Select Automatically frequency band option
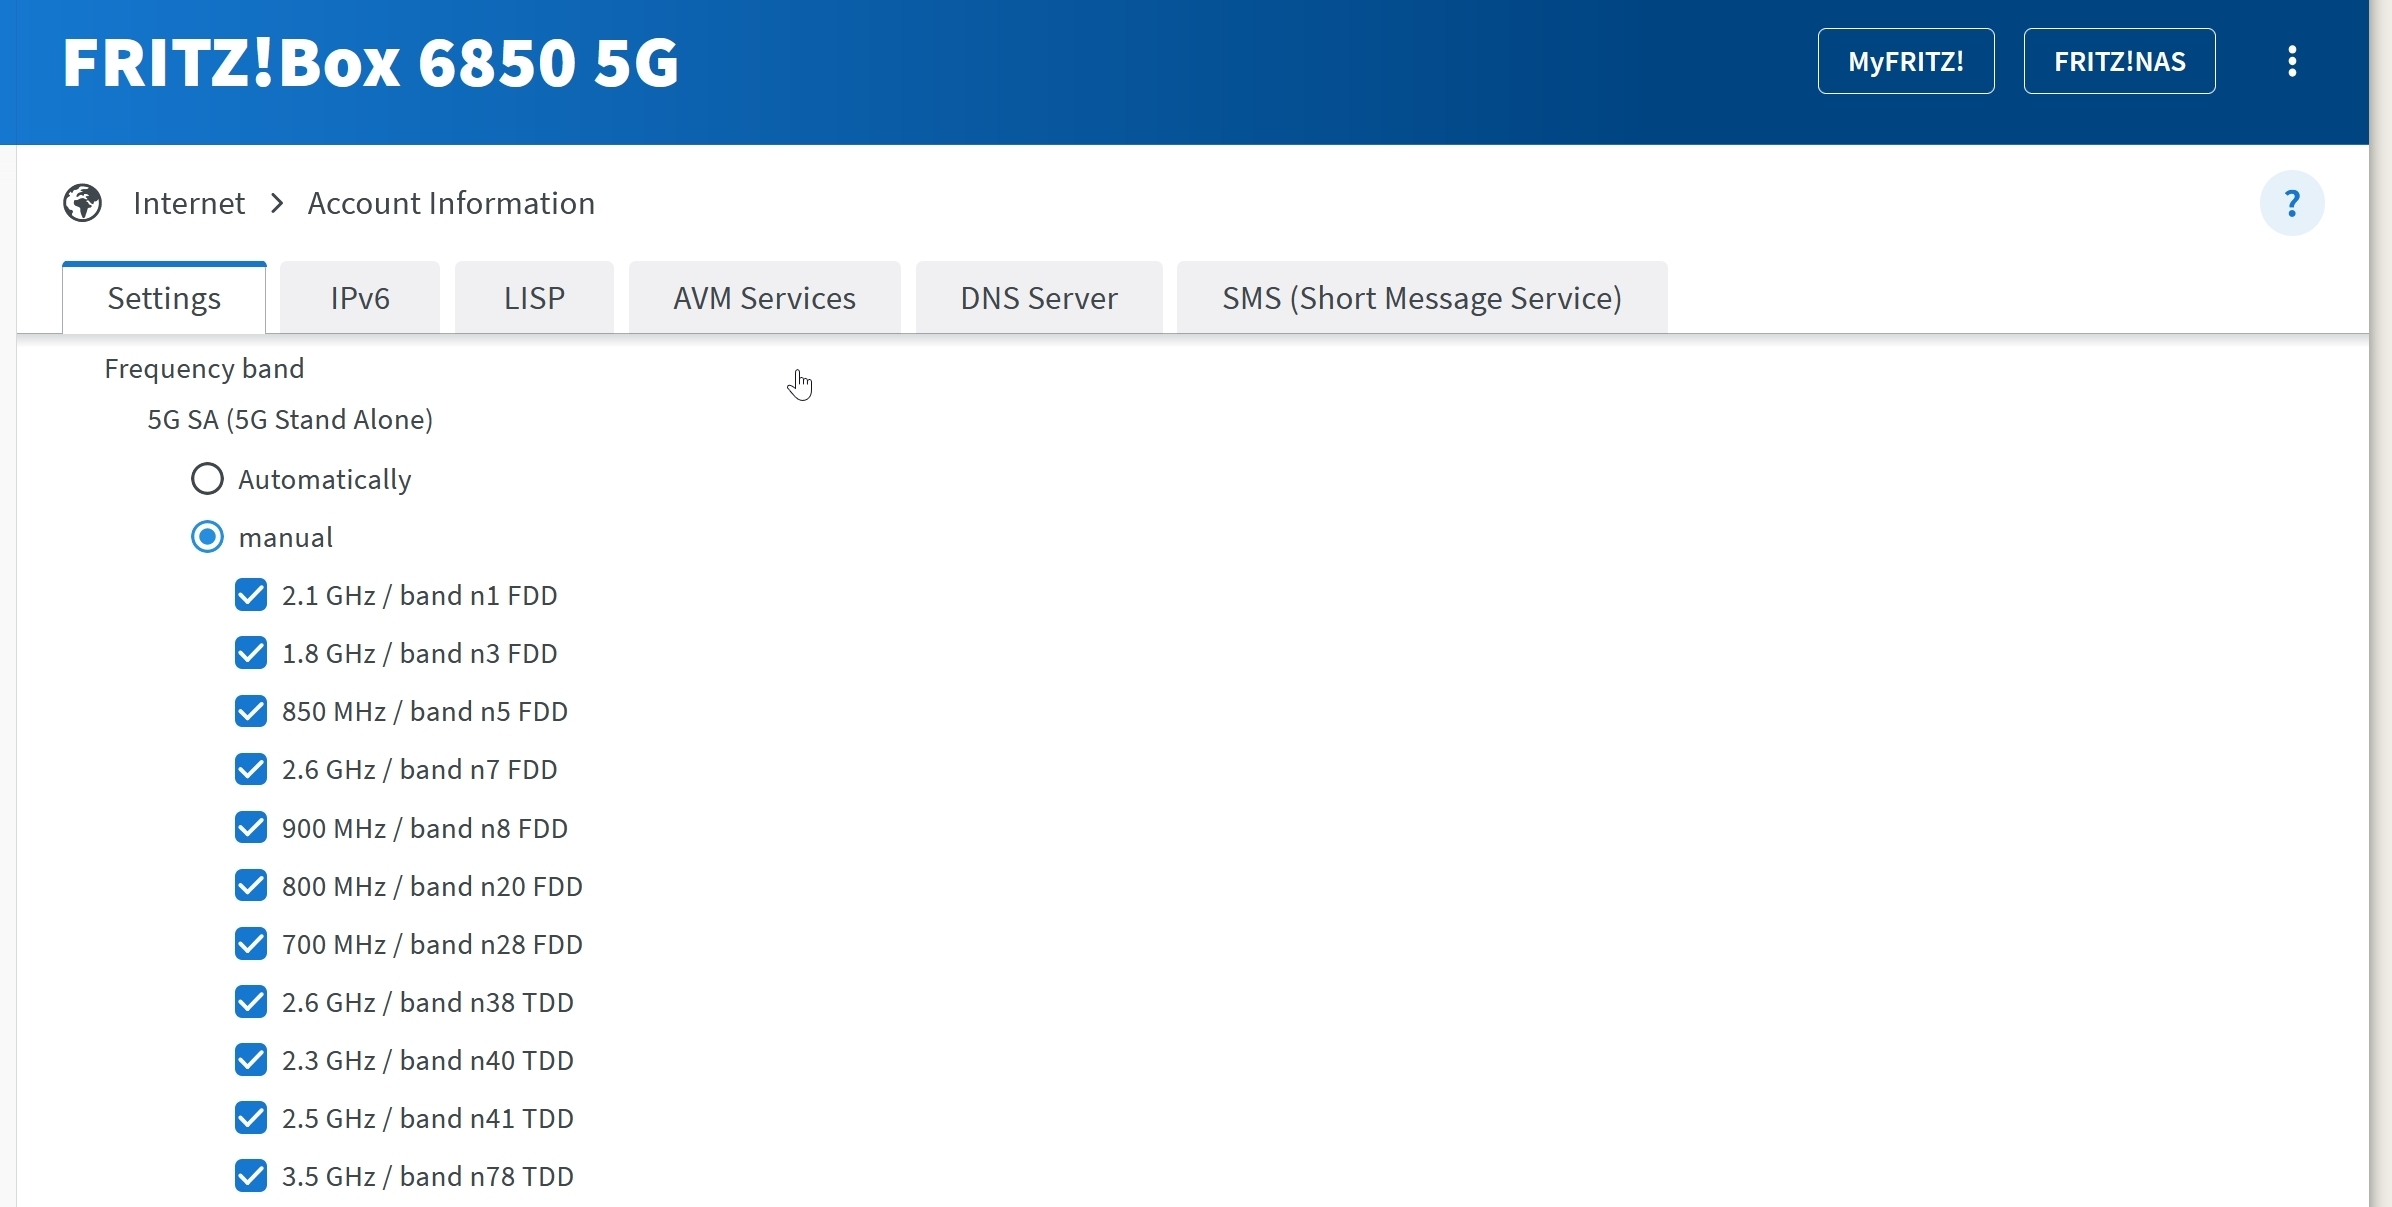Screen dimensions: 2392x1207 207,479
